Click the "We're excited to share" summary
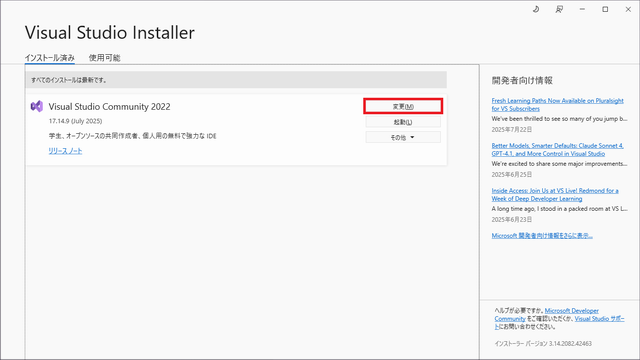The image size is (640, 360). click(559, 164)
